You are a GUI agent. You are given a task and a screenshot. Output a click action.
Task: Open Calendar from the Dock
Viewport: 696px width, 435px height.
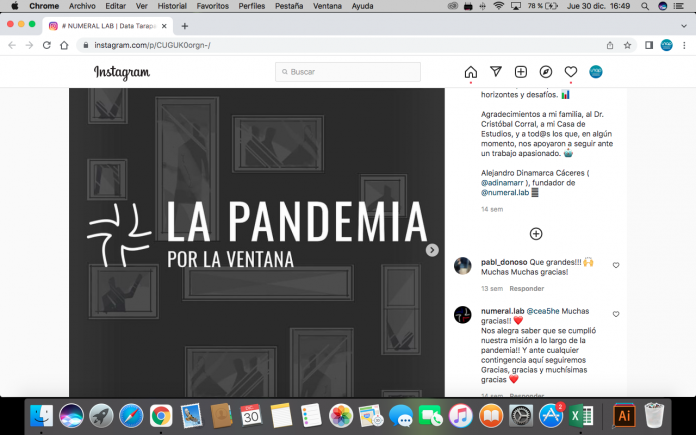coord(251,416)
